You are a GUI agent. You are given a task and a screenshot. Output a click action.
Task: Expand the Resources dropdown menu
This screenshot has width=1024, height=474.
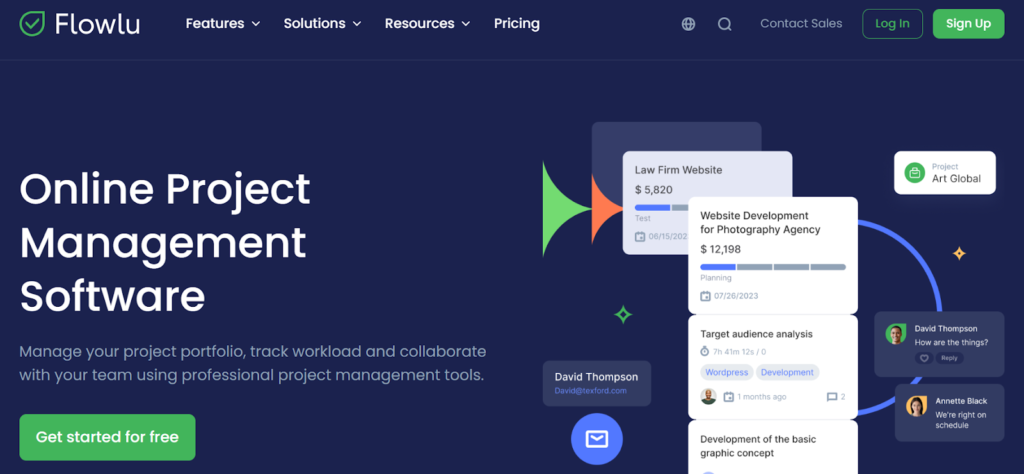pos(427,24)
